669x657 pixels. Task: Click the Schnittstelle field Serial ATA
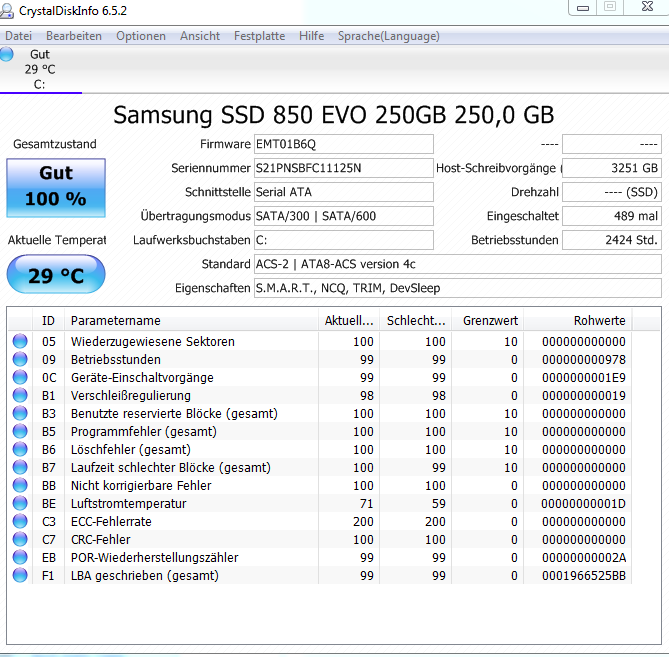coord(343,192)
